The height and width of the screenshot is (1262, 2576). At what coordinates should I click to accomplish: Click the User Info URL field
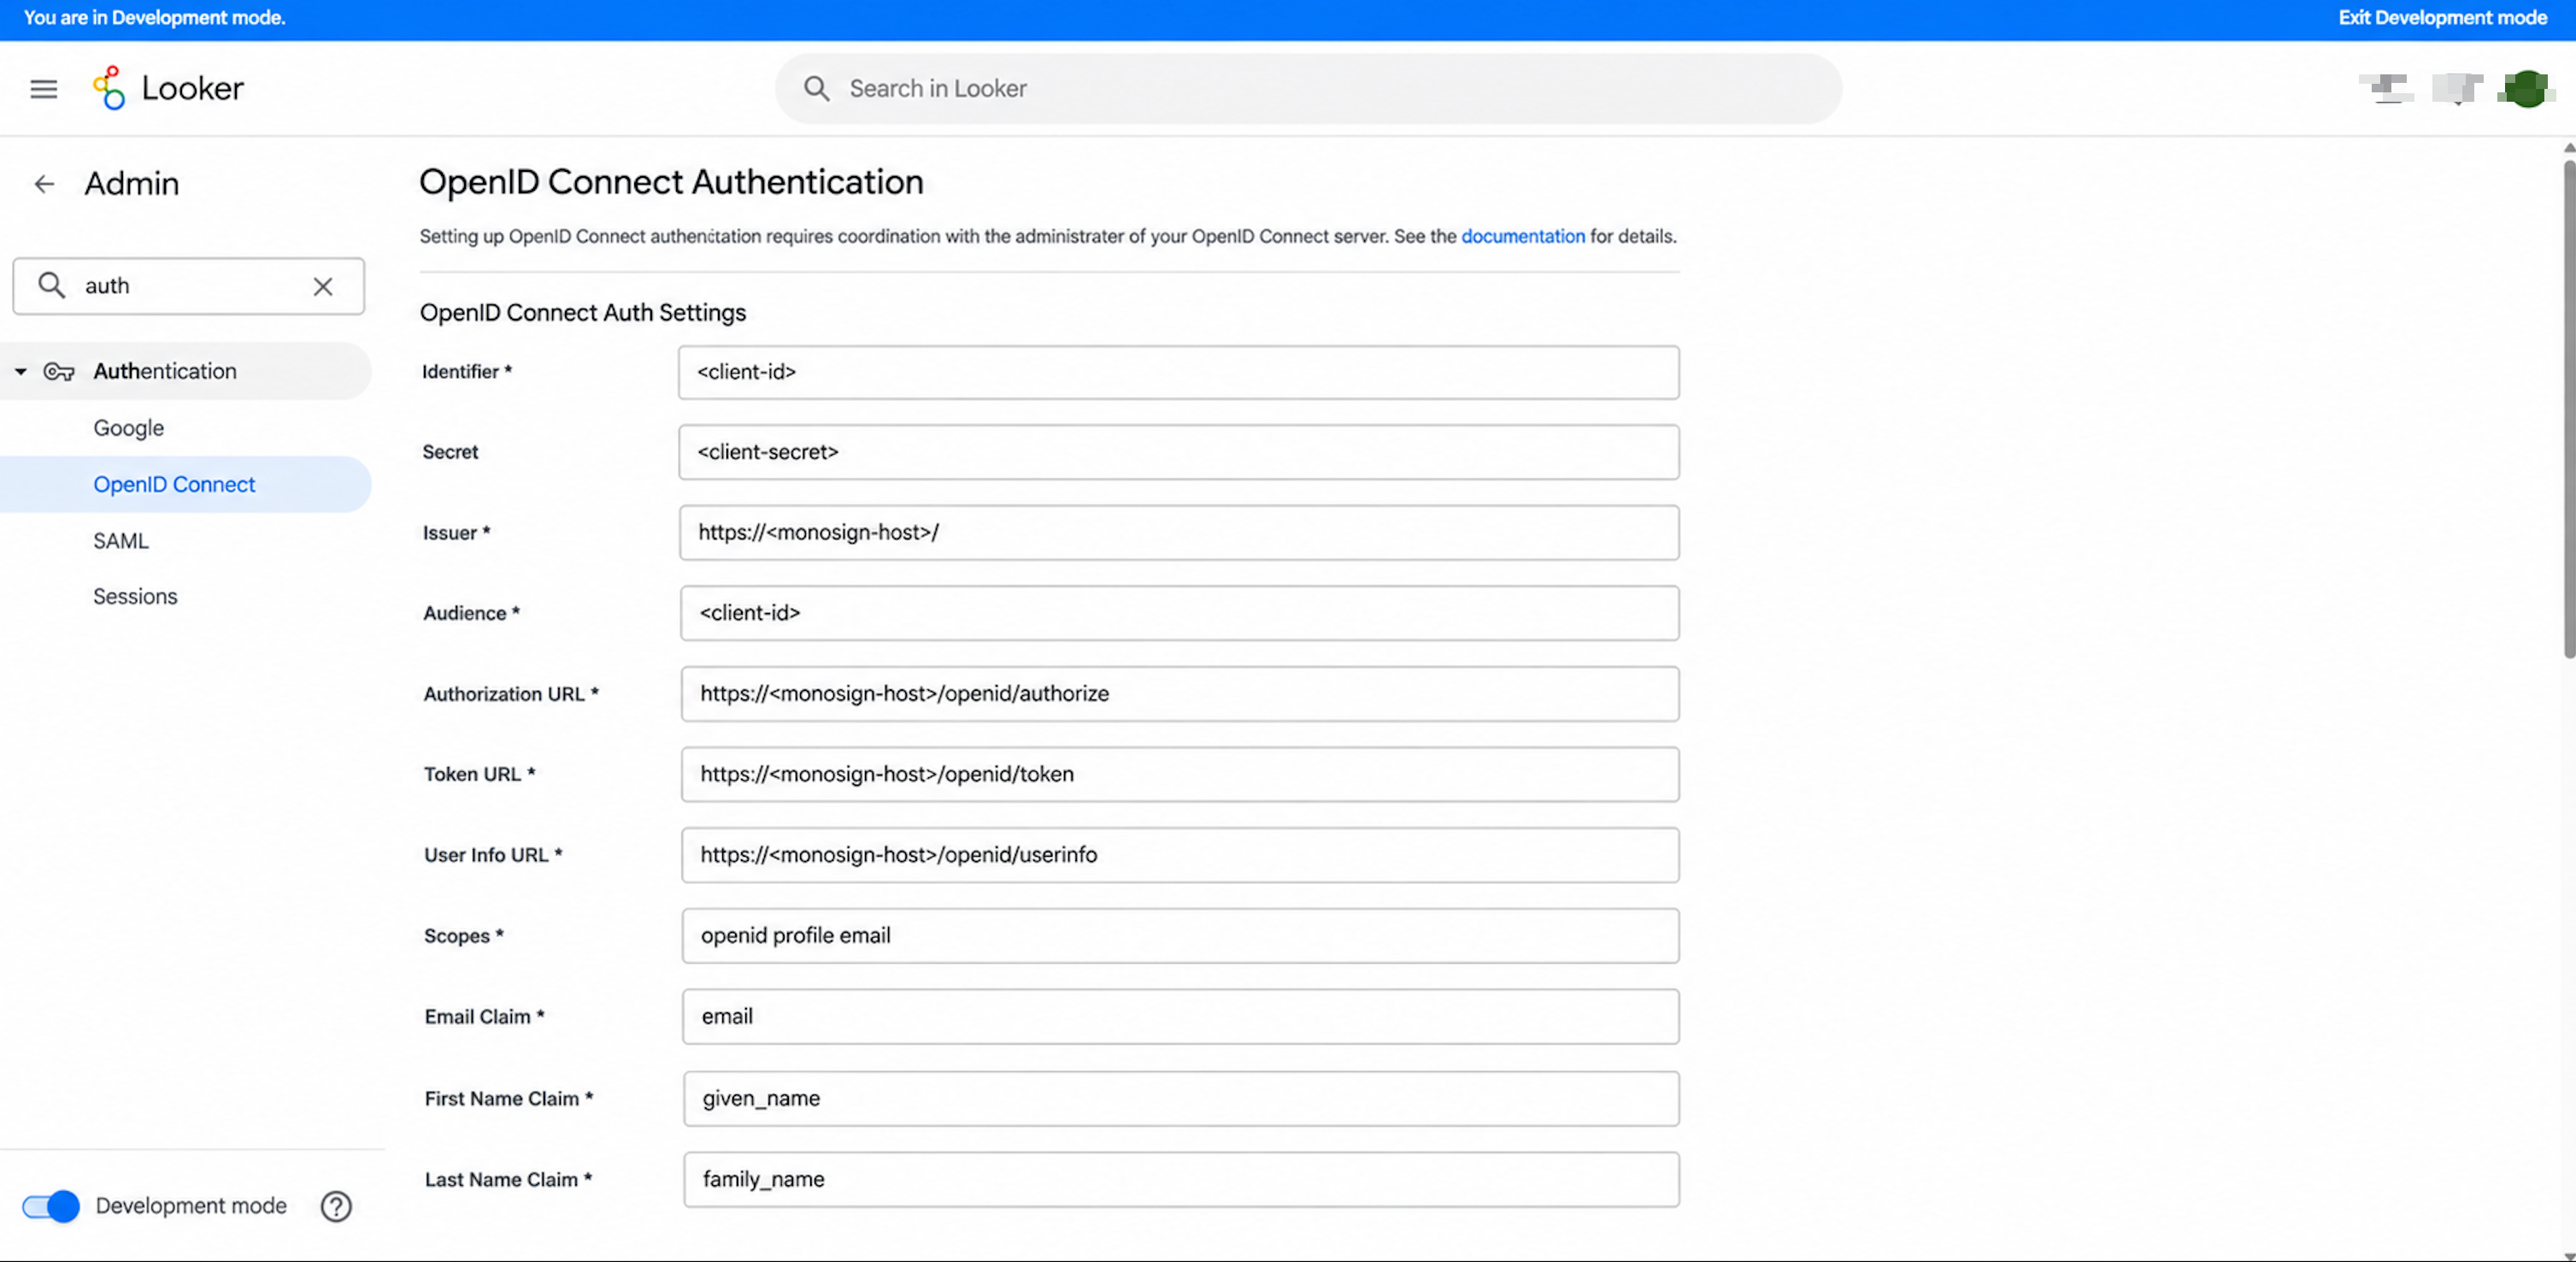pos(1180,856)
